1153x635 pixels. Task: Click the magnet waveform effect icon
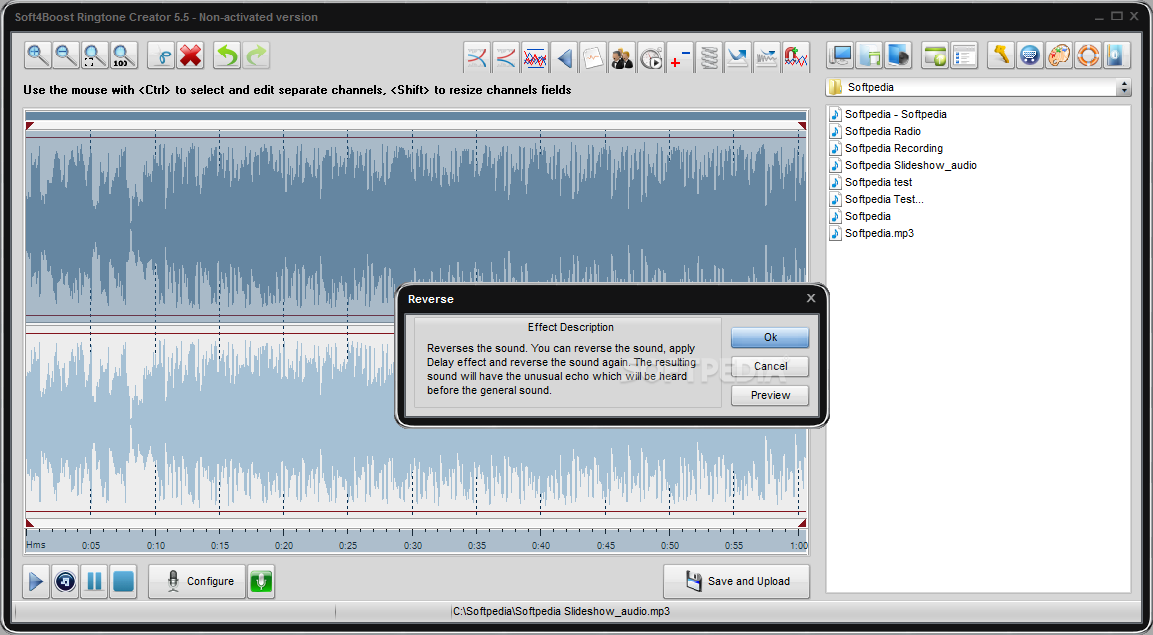(x=796, y=57)
